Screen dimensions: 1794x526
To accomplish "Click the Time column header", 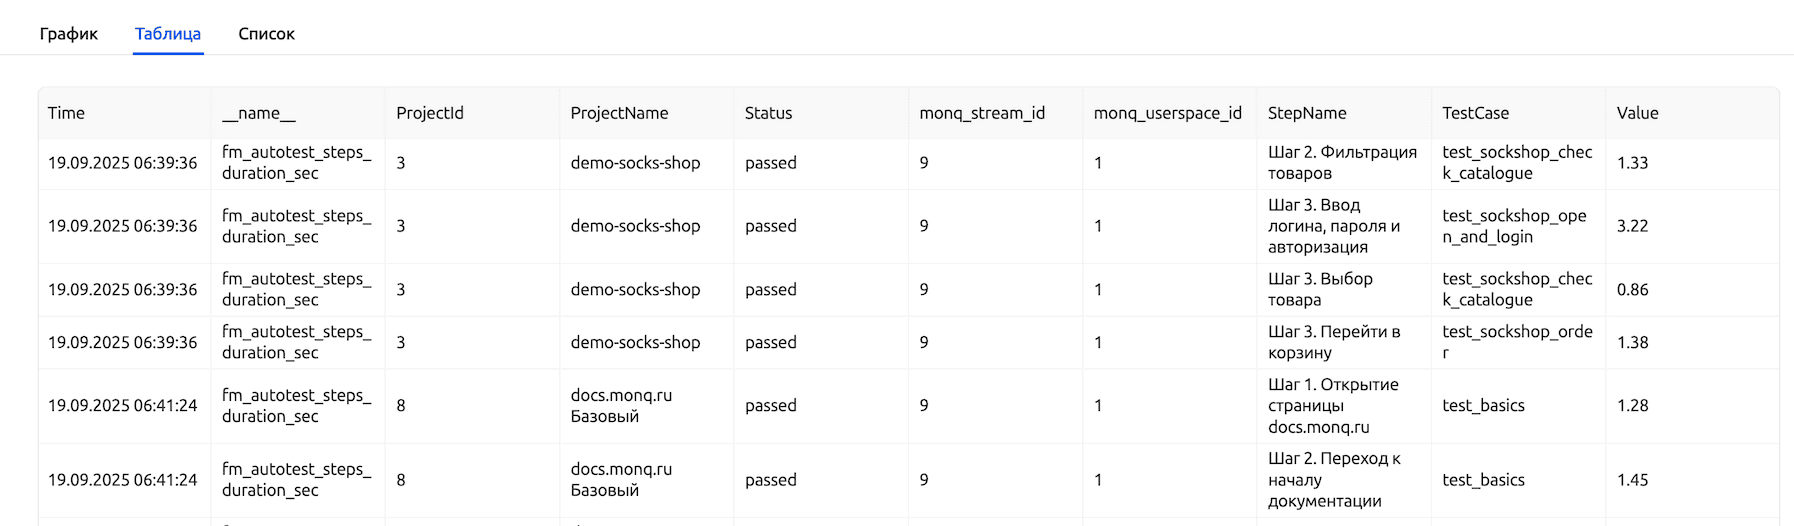I will [66, 113].
